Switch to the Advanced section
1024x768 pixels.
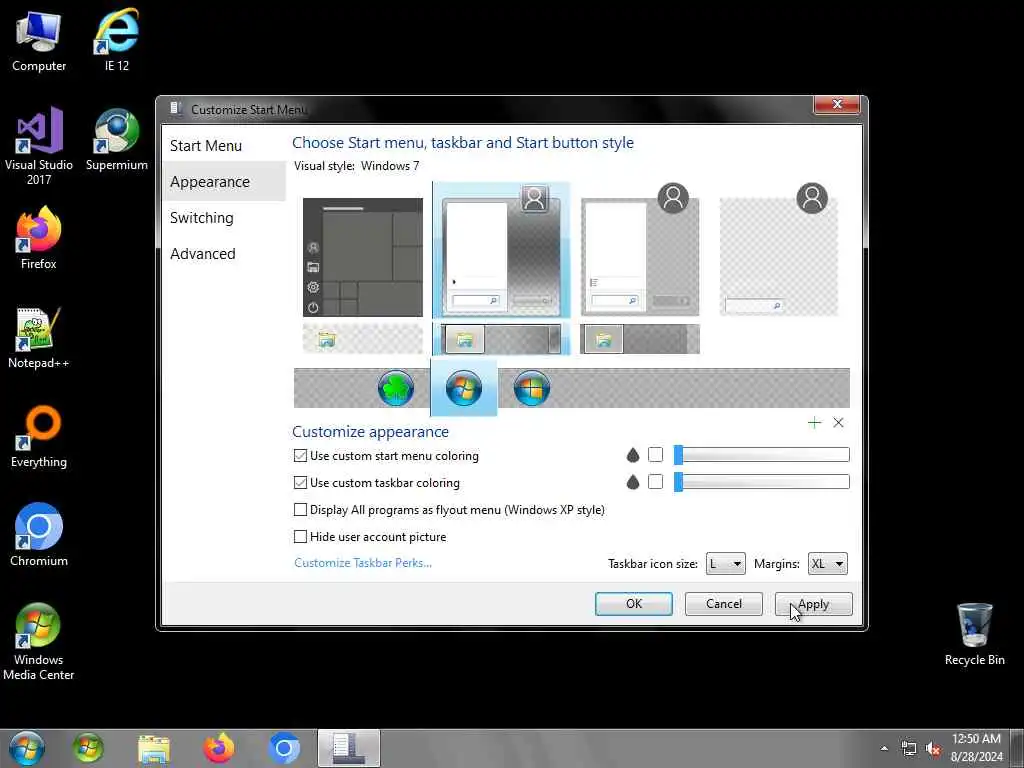pyautogui.click(x=202, y=253)
